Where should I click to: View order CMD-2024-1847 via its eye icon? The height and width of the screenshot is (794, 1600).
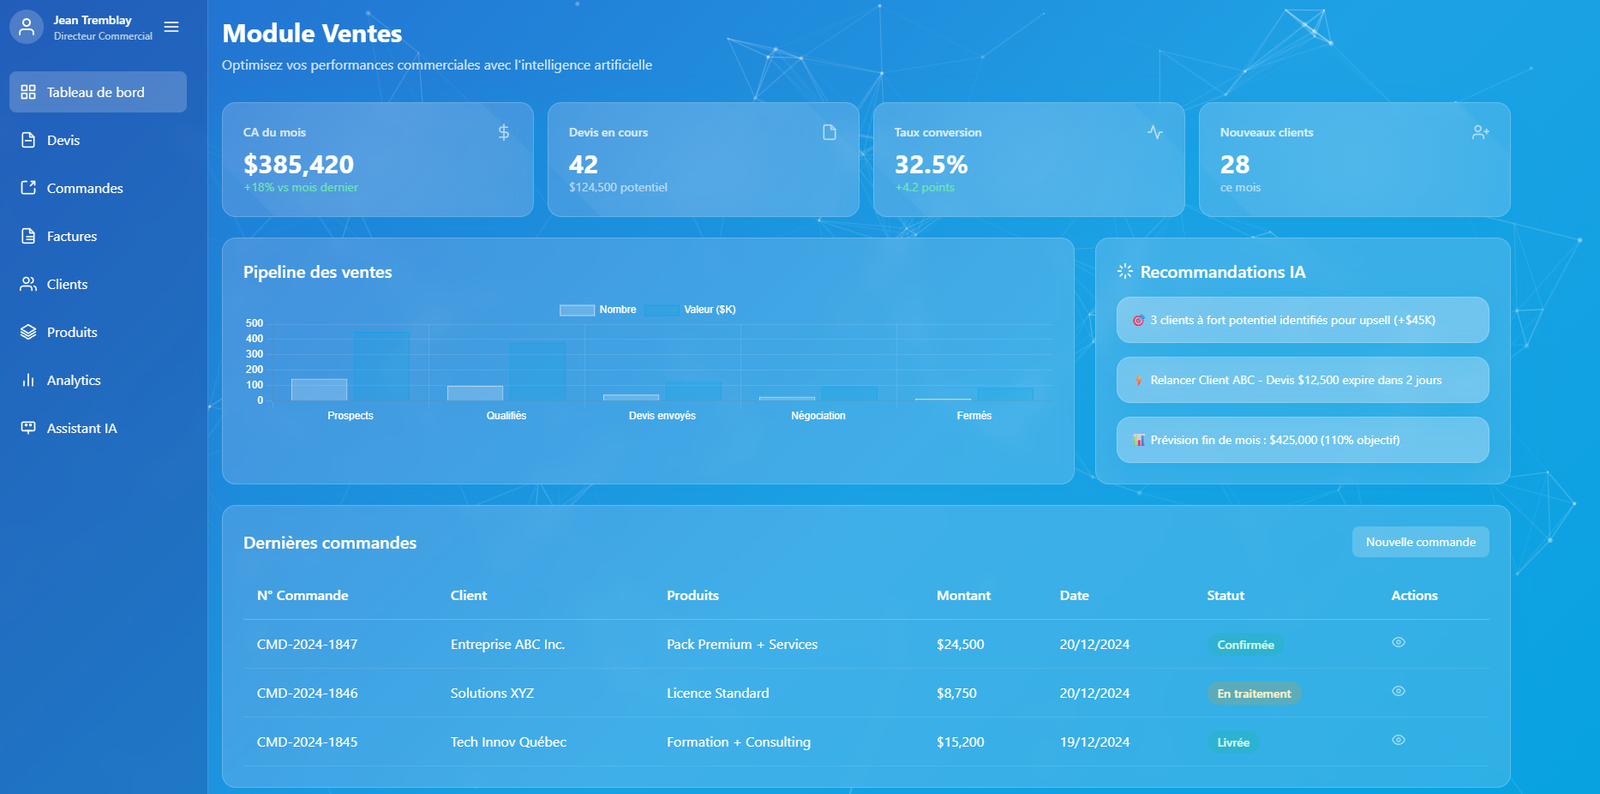click(1398, 643)
